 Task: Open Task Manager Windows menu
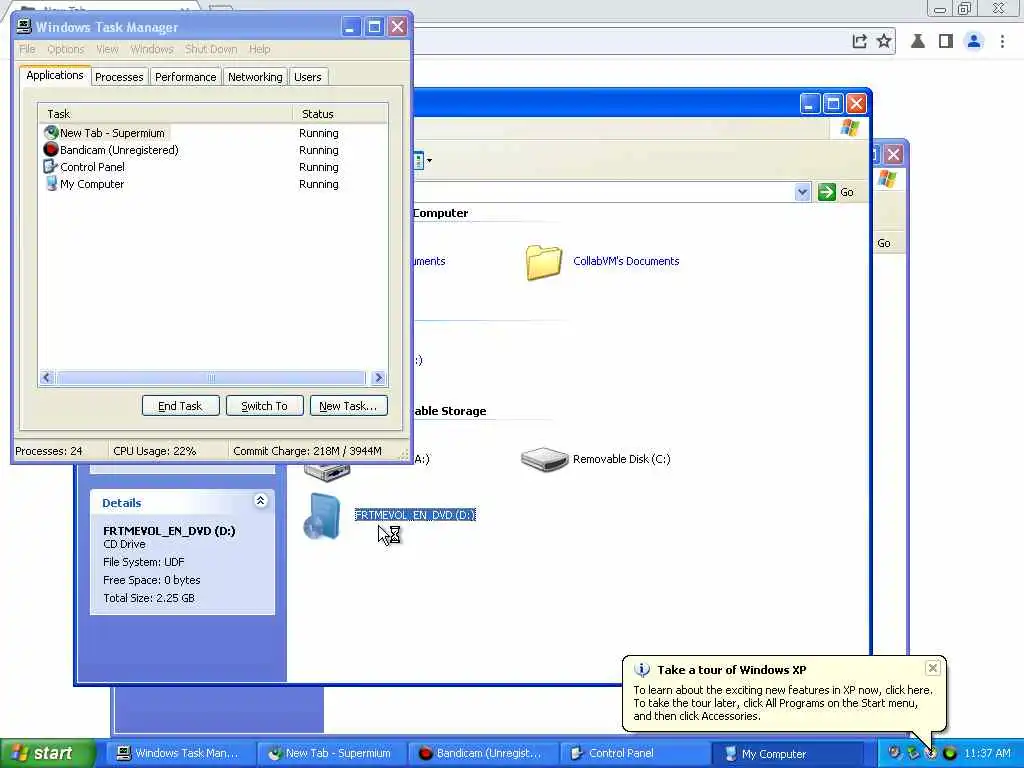click(152, 50)
